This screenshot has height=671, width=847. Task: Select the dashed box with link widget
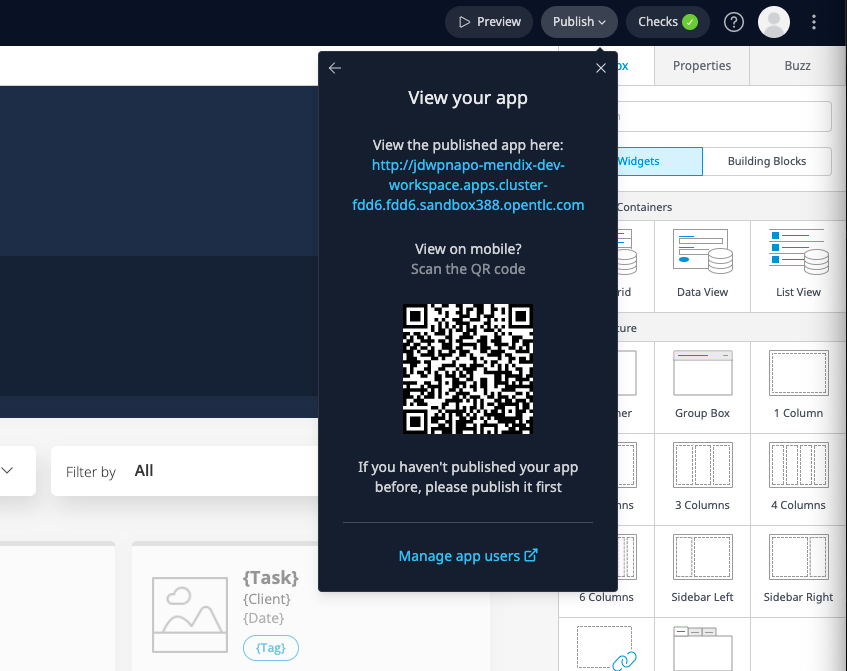(606, 647)
